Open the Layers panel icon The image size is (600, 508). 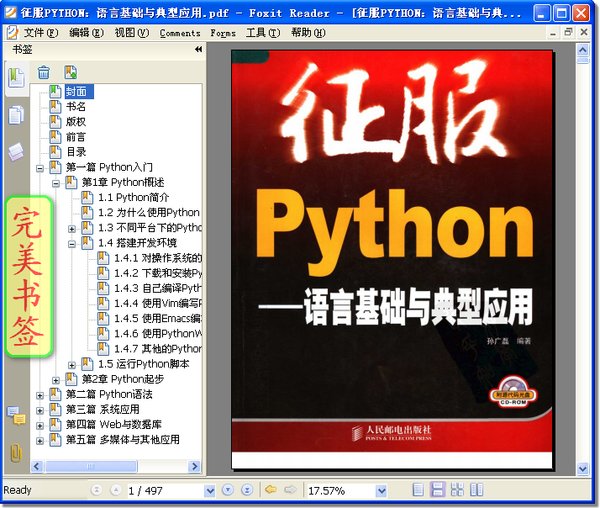coord(16,152)
